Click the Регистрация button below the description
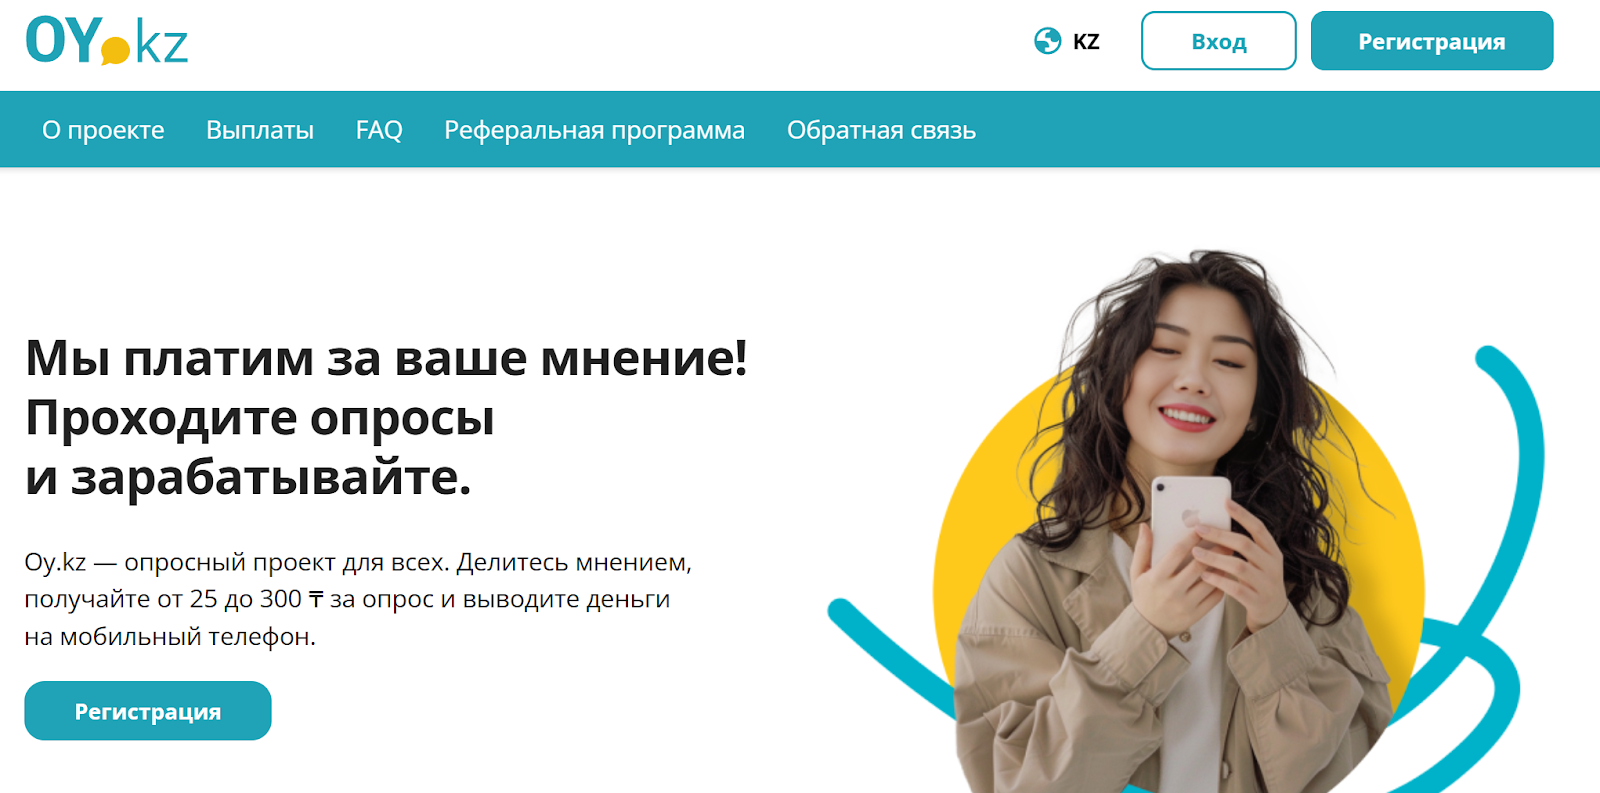 tap(148, 711)
